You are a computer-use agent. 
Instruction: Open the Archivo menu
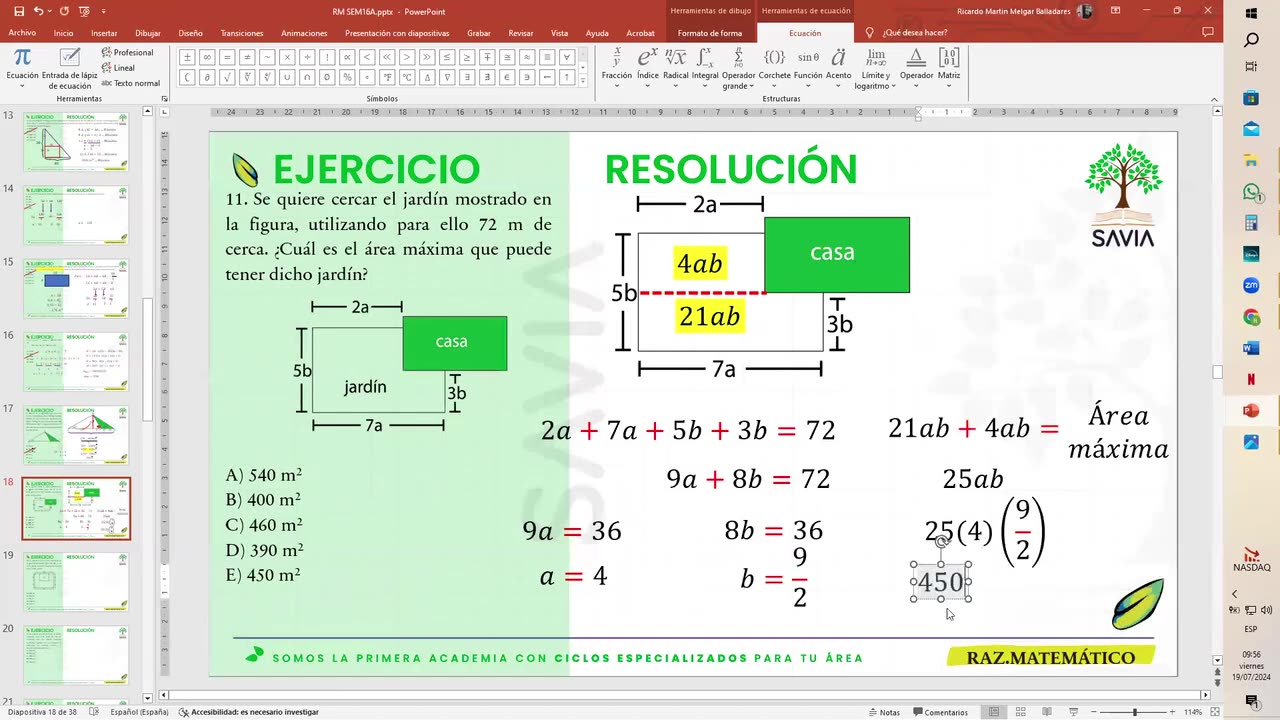pos(22,33)
